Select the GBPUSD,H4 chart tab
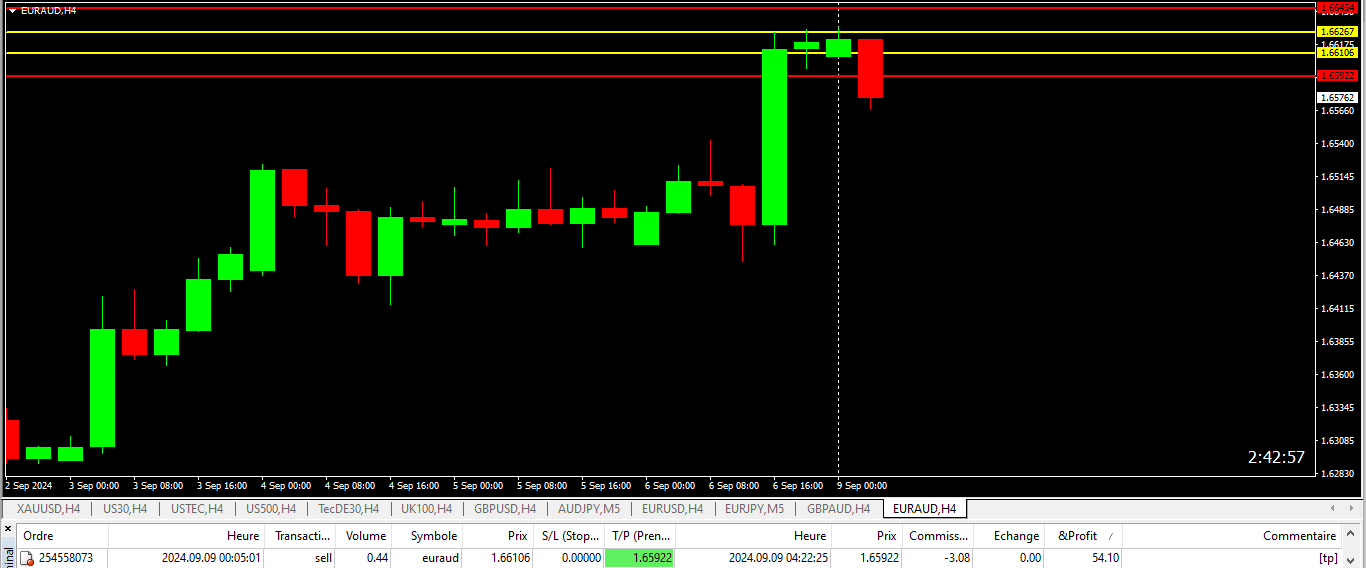 [504, 508]
